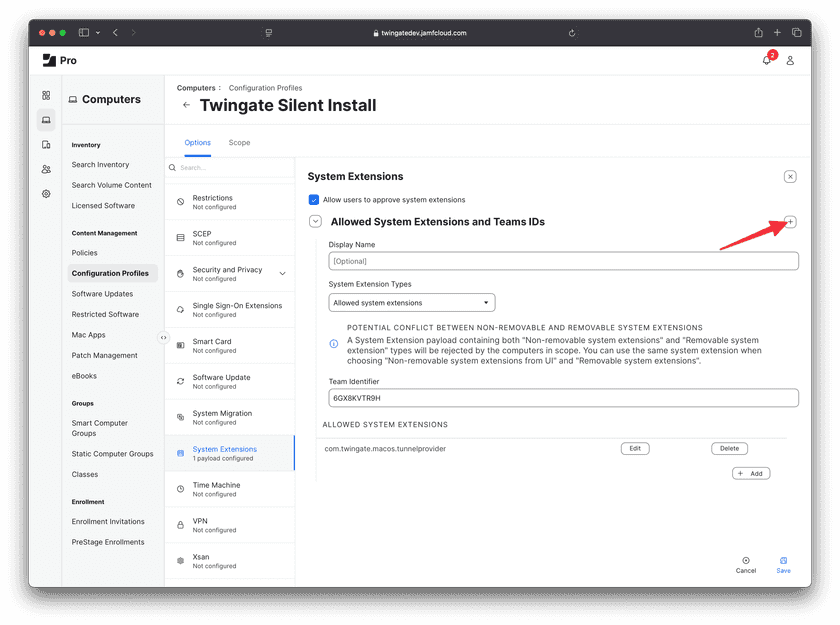Image resolution: width=840 pixels, height=625 pixels.
Task: Click the user account profile icon
Action: tap(790, 60)
